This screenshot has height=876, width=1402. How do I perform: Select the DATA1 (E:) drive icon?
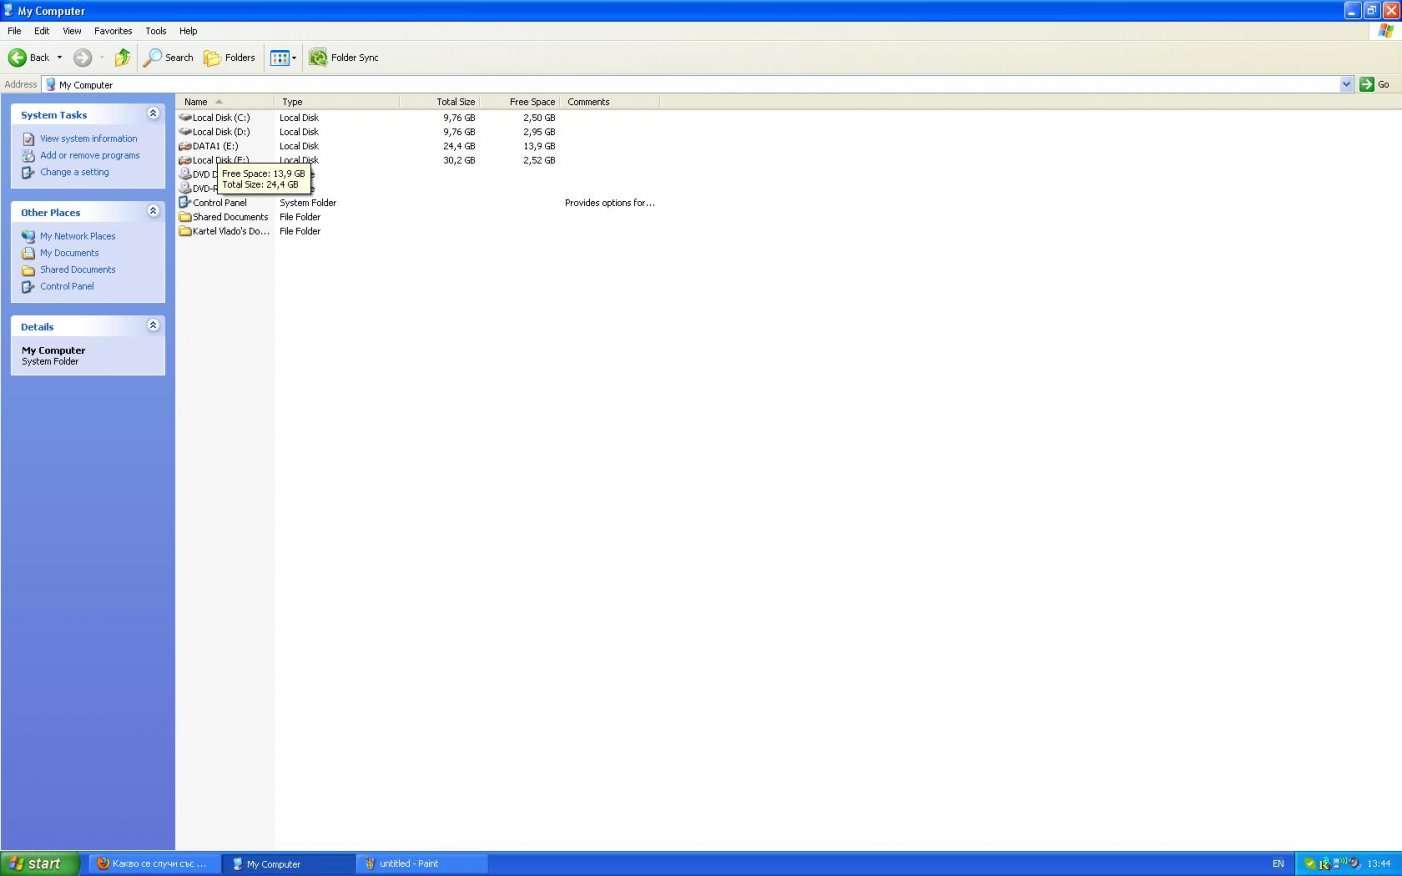click(x=185, y=146)
